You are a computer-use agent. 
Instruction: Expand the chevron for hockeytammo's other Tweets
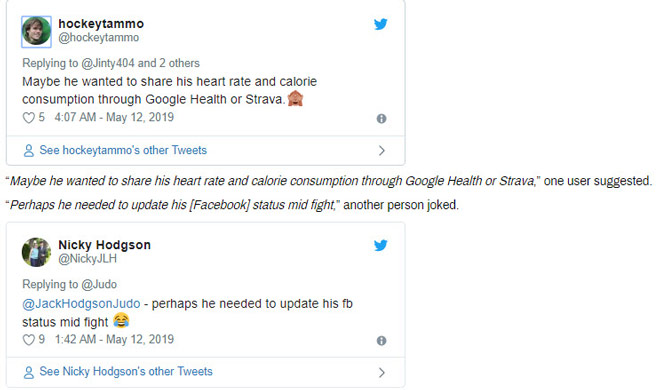point(381,151)
